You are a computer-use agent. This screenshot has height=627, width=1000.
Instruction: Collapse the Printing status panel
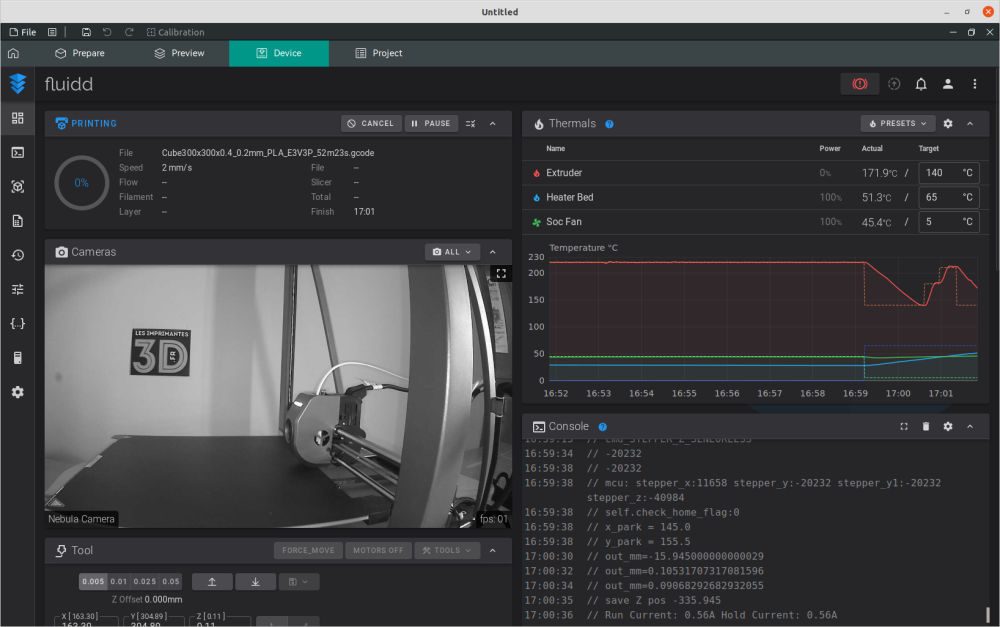click(492, 124)
